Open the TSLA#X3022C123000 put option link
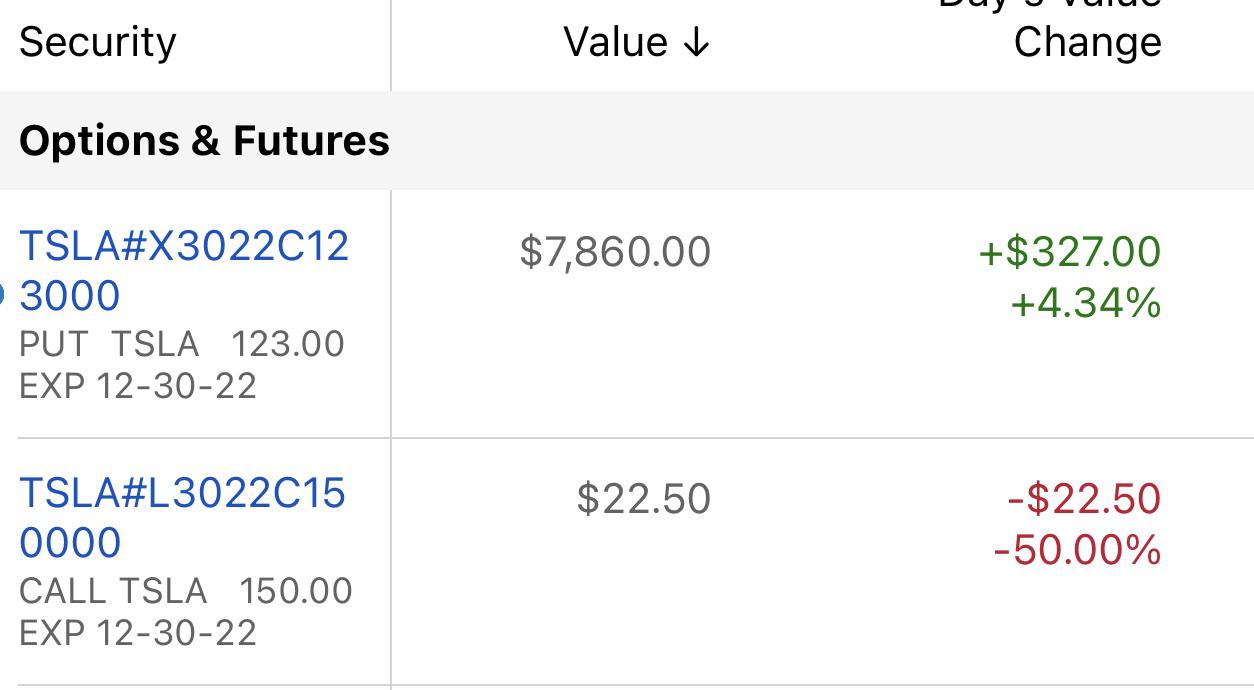The image size is (1254, 690). tap(184, 271)
